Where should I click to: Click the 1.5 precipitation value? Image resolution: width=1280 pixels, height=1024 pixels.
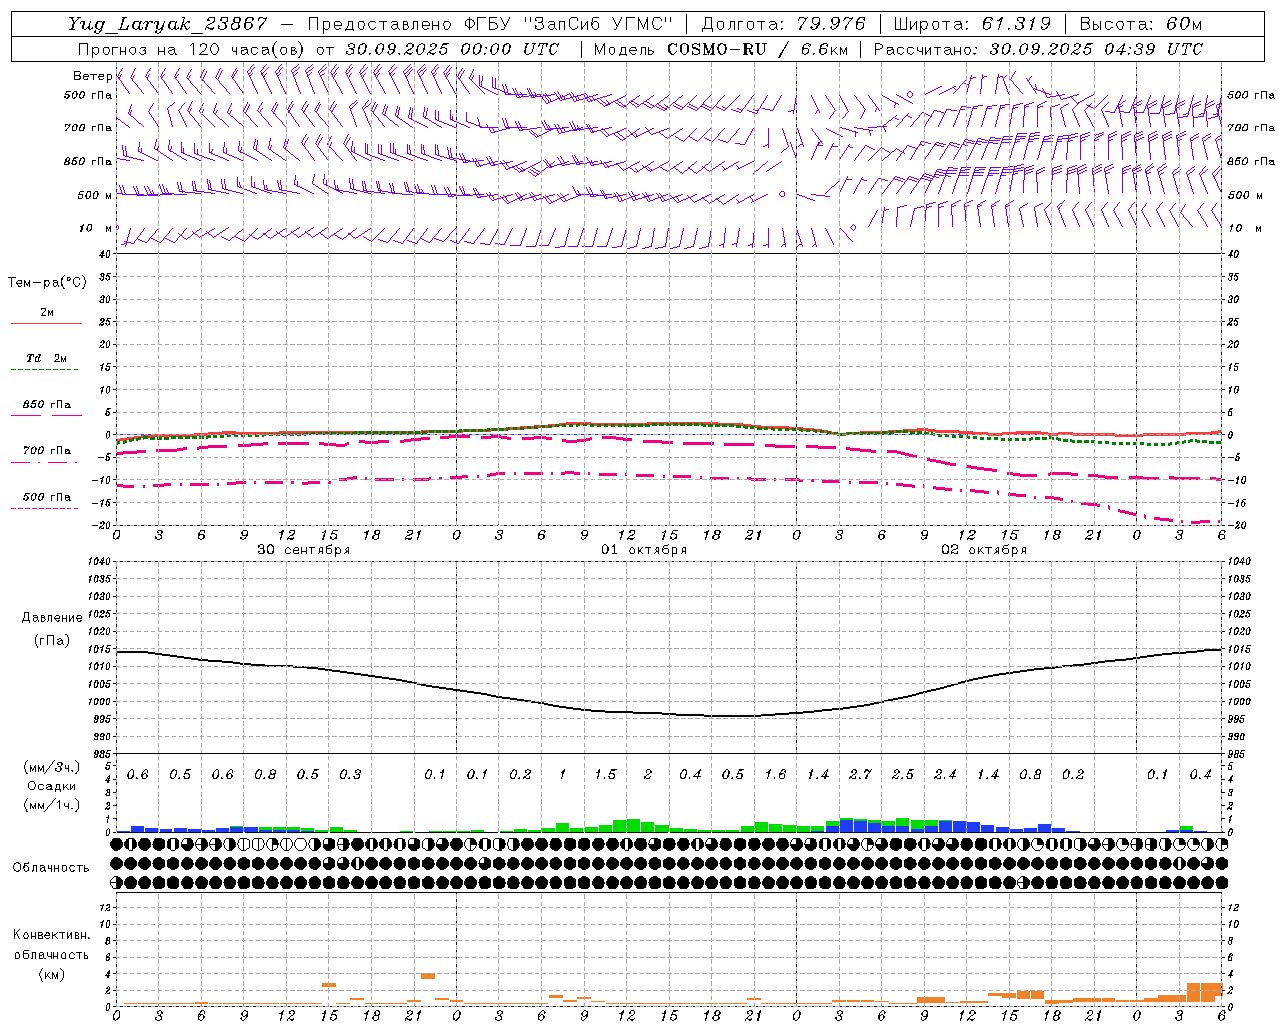(x=605, y=774)
